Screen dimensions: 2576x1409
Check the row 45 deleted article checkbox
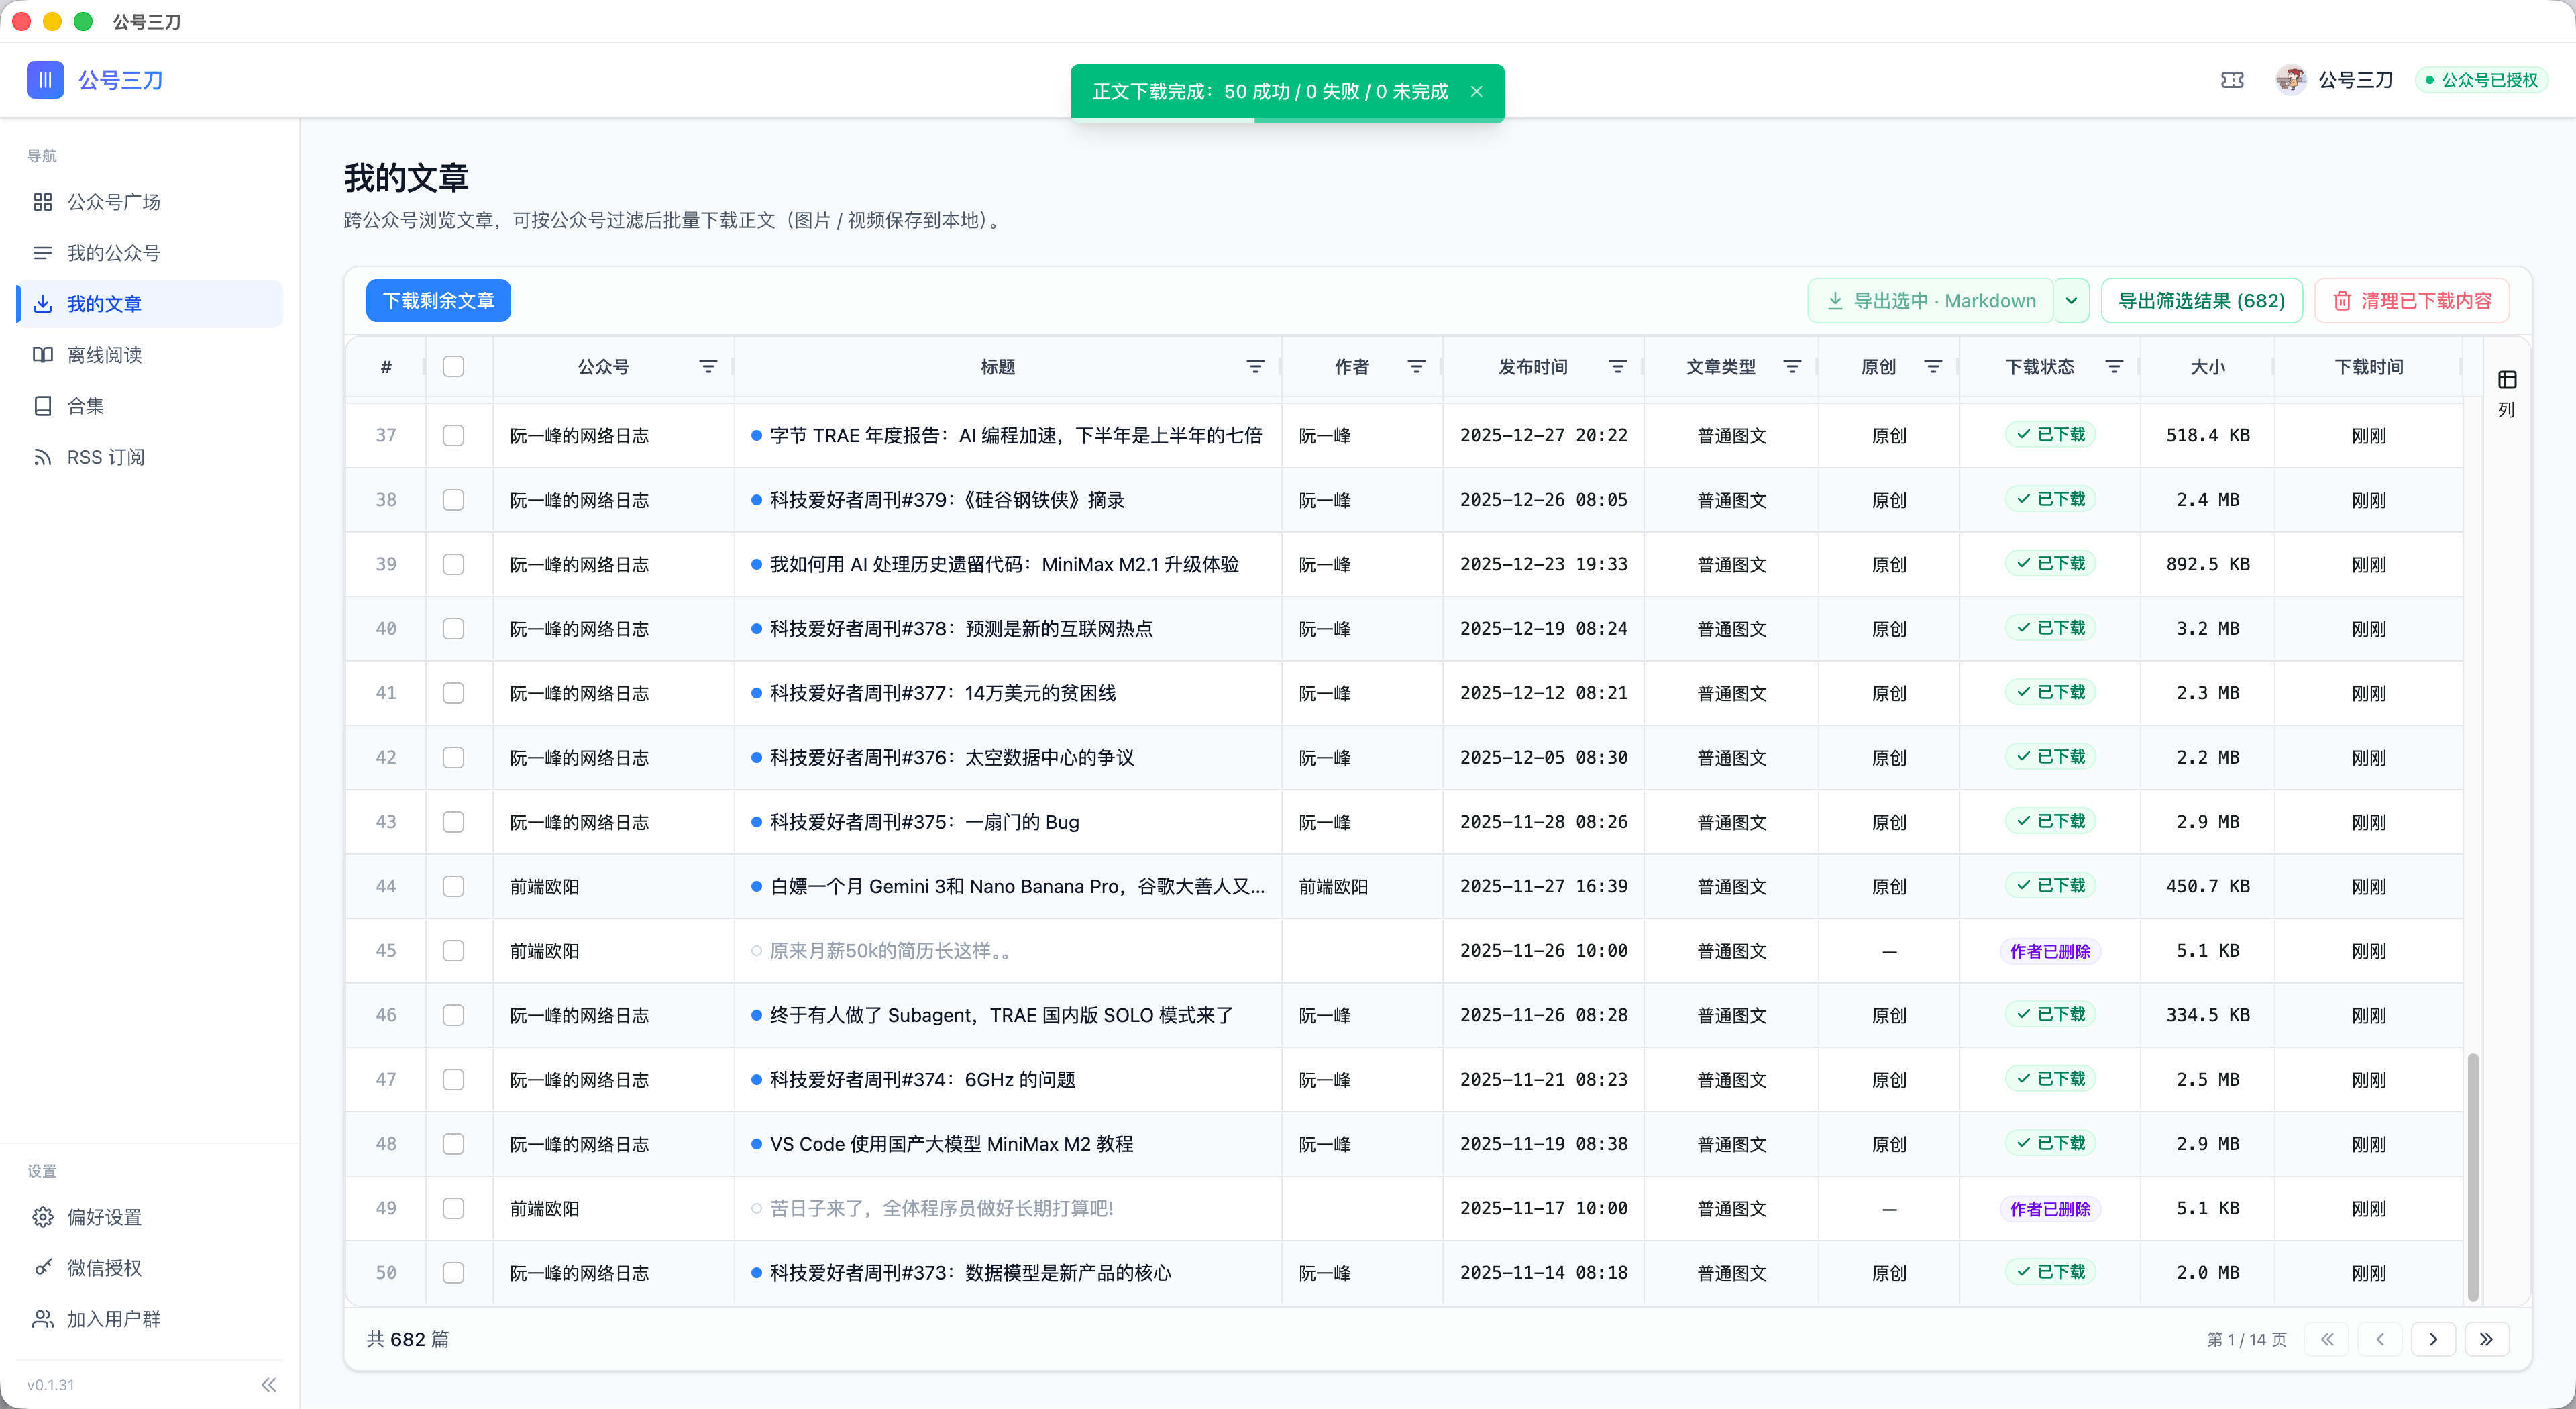pyautogui.click(x=453, y=950)
